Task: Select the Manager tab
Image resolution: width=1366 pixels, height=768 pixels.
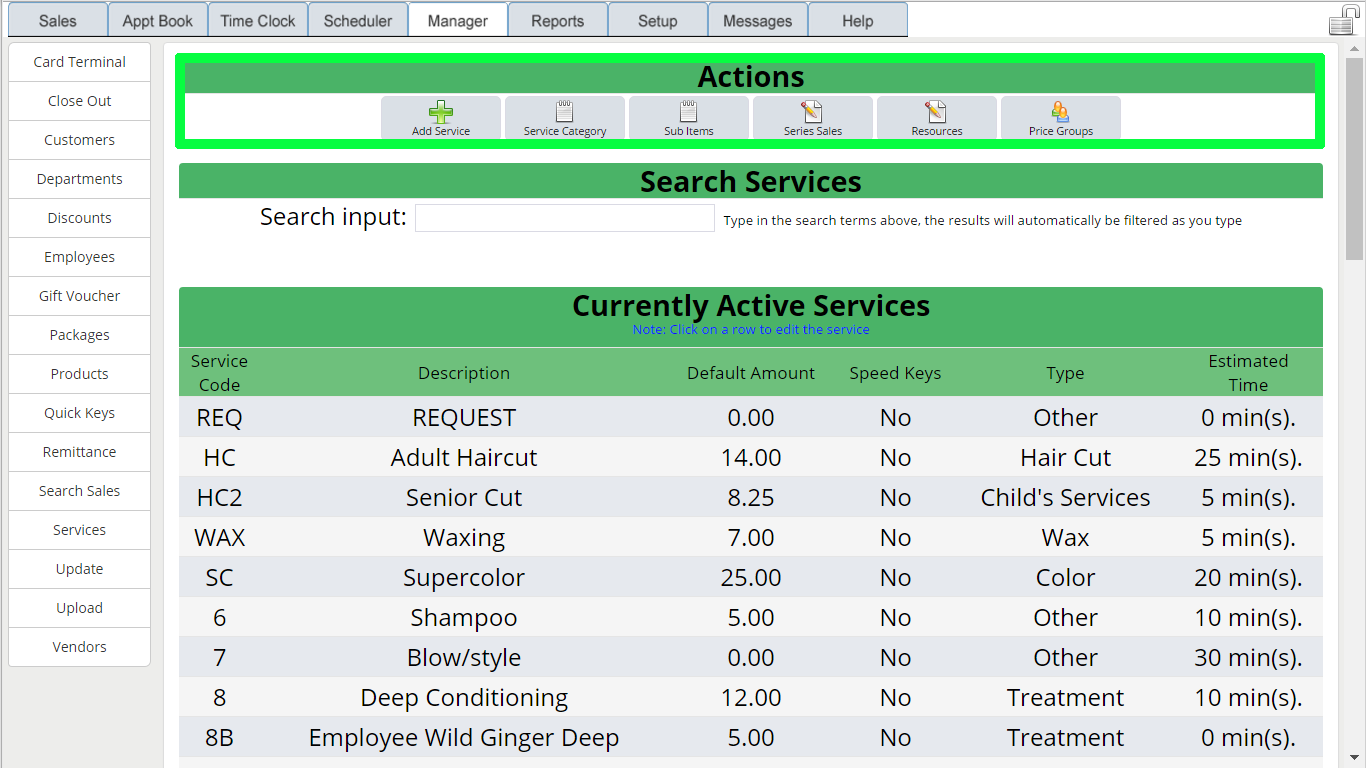Action: (458, 20)
